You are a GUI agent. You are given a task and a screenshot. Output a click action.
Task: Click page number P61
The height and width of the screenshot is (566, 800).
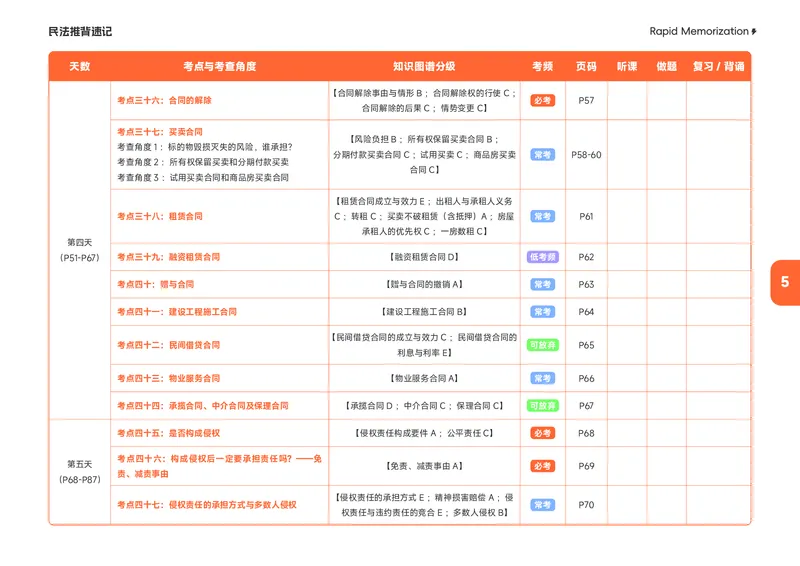tap(586, 216)
